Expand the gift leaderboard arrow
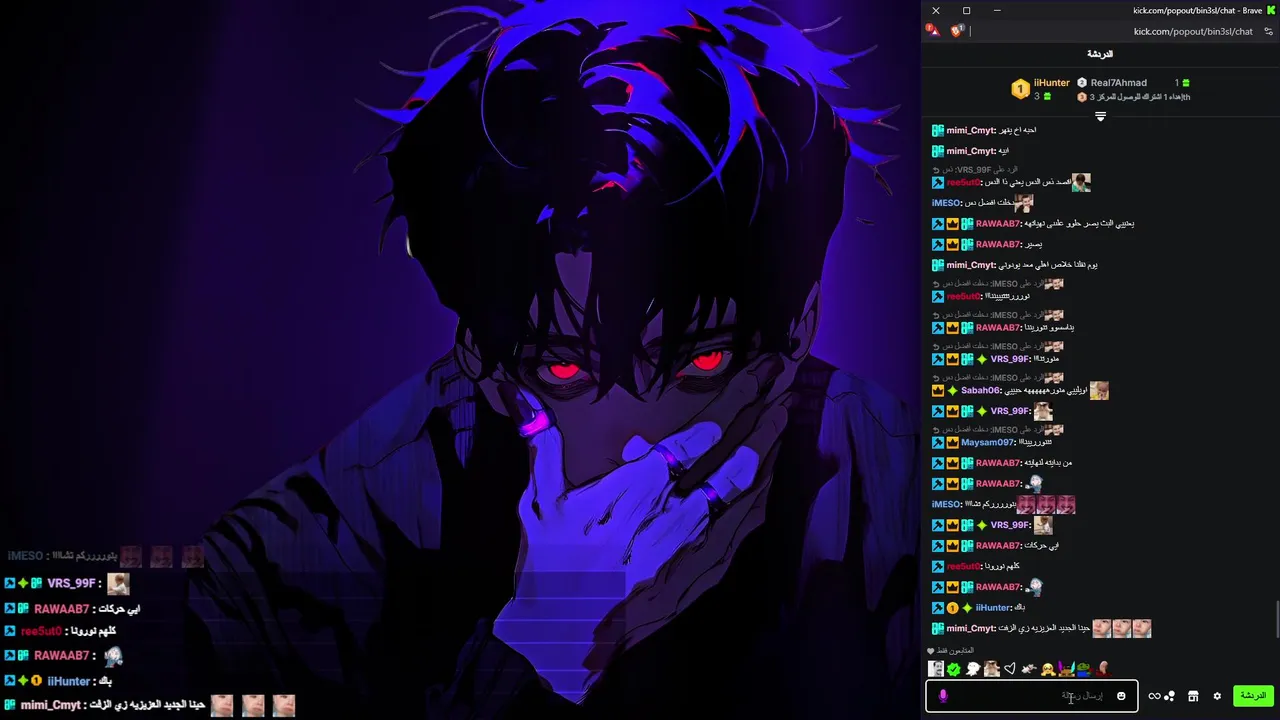 pos(1100,117)
